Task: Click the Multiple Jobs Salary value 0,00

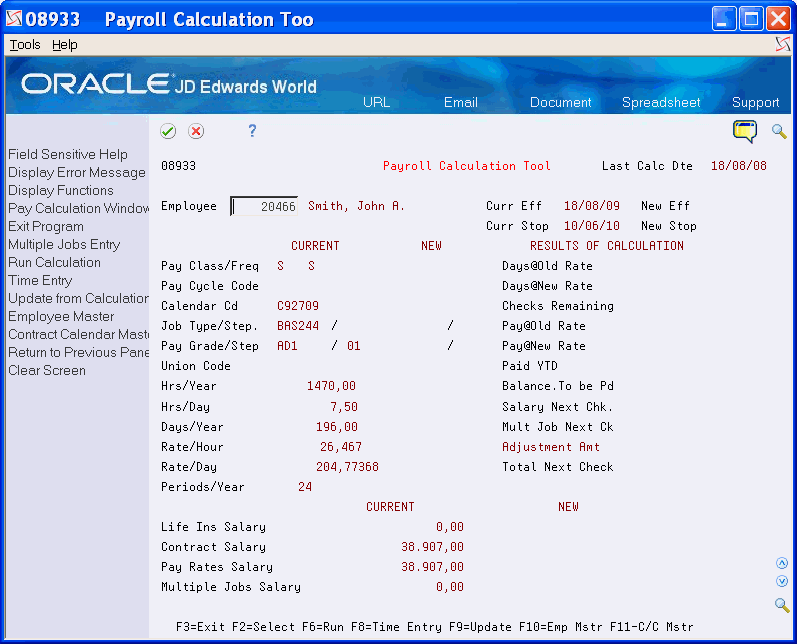Action: click(450, 587)
